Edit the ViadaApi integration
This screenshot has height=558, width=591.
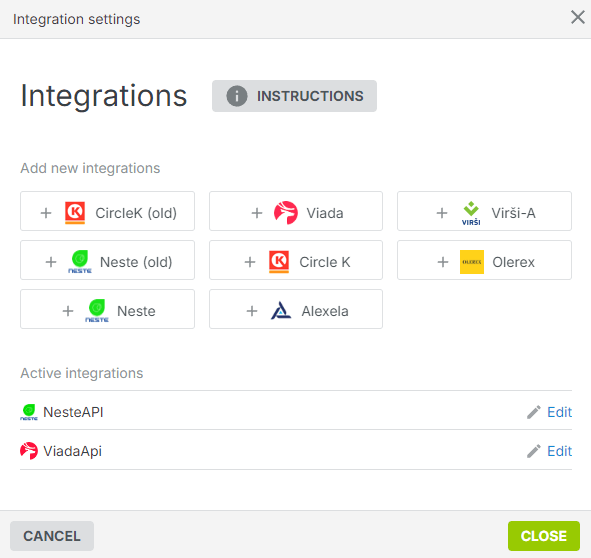coord(559,451)
